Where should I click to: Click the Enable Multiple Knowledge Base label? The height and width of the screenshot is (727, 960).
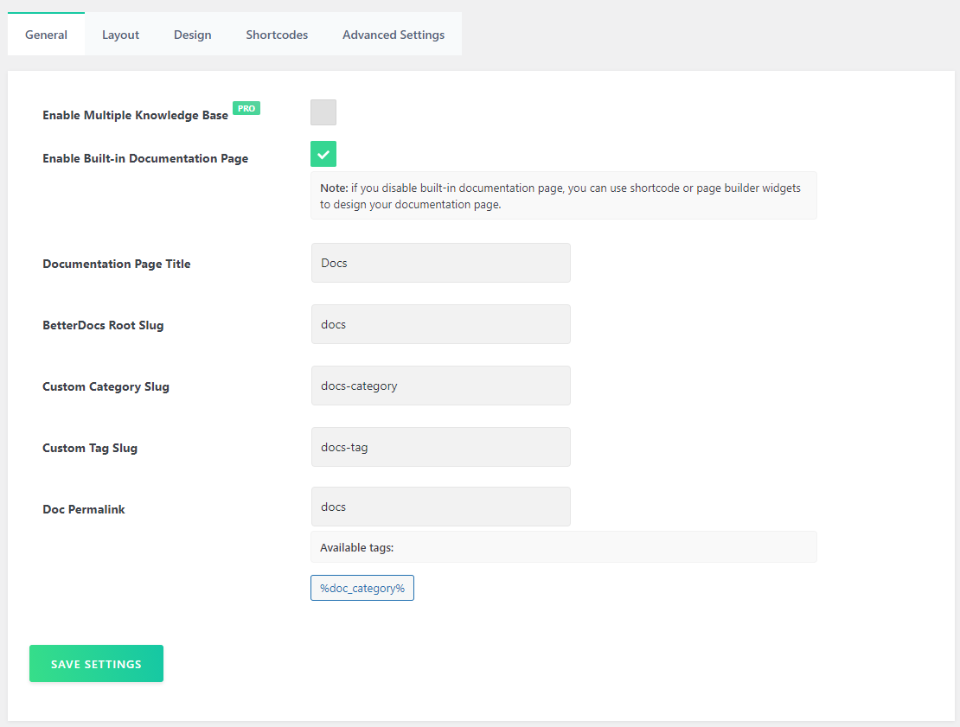[x=135, y=116]
